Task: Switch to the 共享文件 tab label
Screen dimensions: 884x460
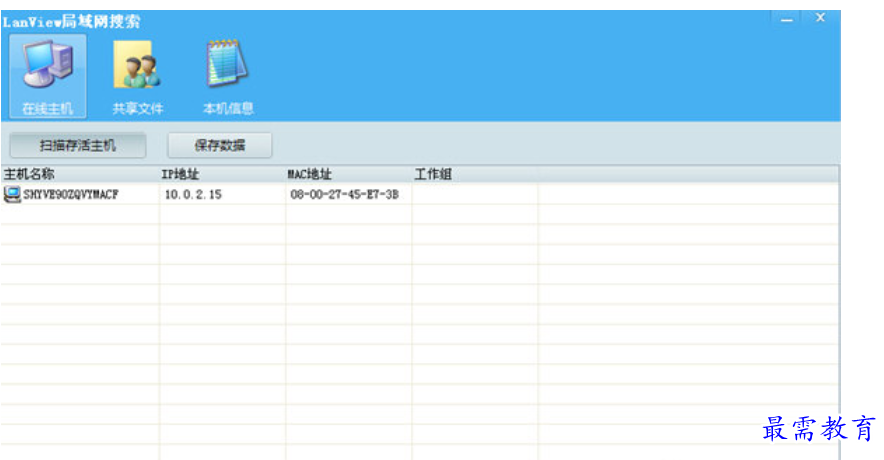Action: [137, 108]
